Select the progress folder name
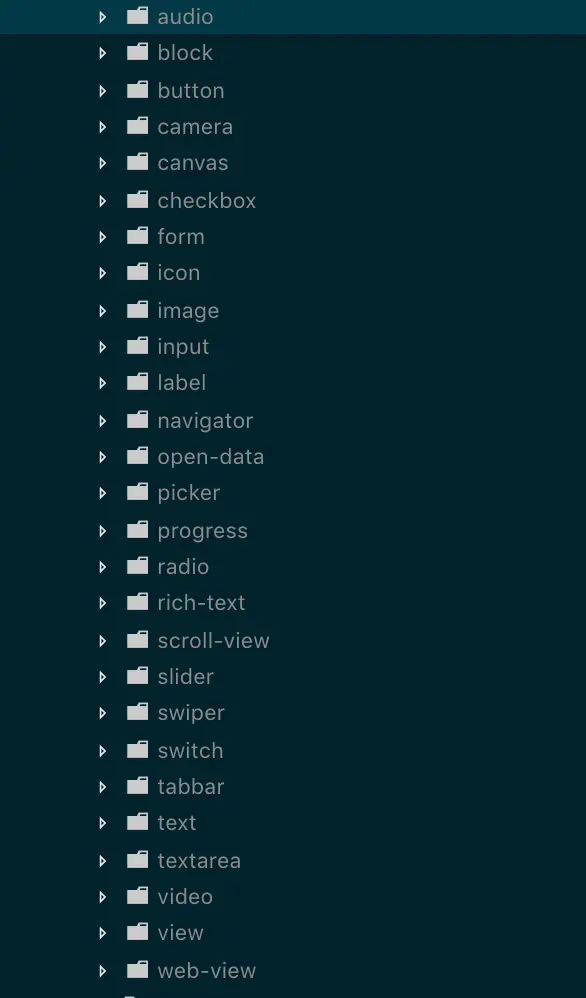The width and height of the screenshot is (586, 998). [203, 531]
